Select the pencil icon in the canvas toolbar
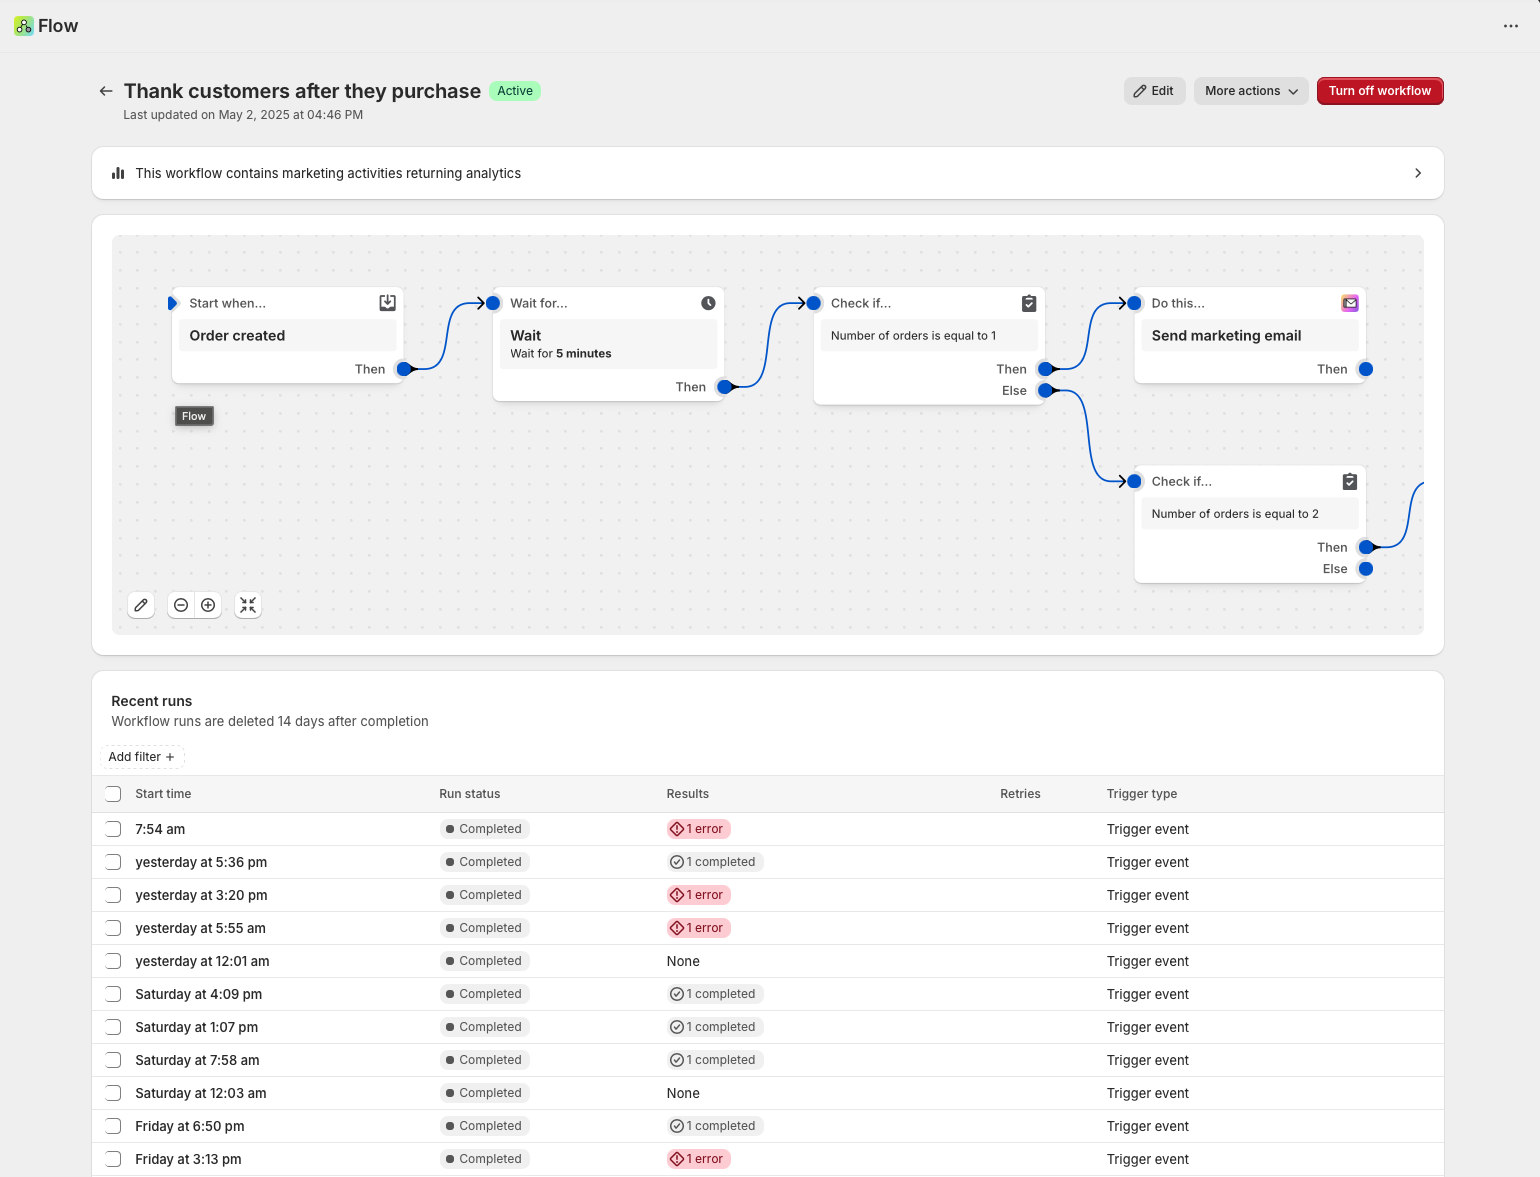The height and width of the screenshot is (1177, 1540). pyautogui.click(x=141, y=605)
